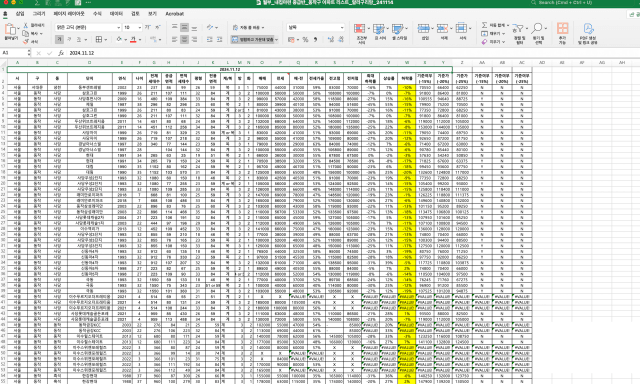Image resolution: width=640 pixels, height=384 pixels.
Task: Toggle Center horizontal alignment button
Action: tap(184, 40)
